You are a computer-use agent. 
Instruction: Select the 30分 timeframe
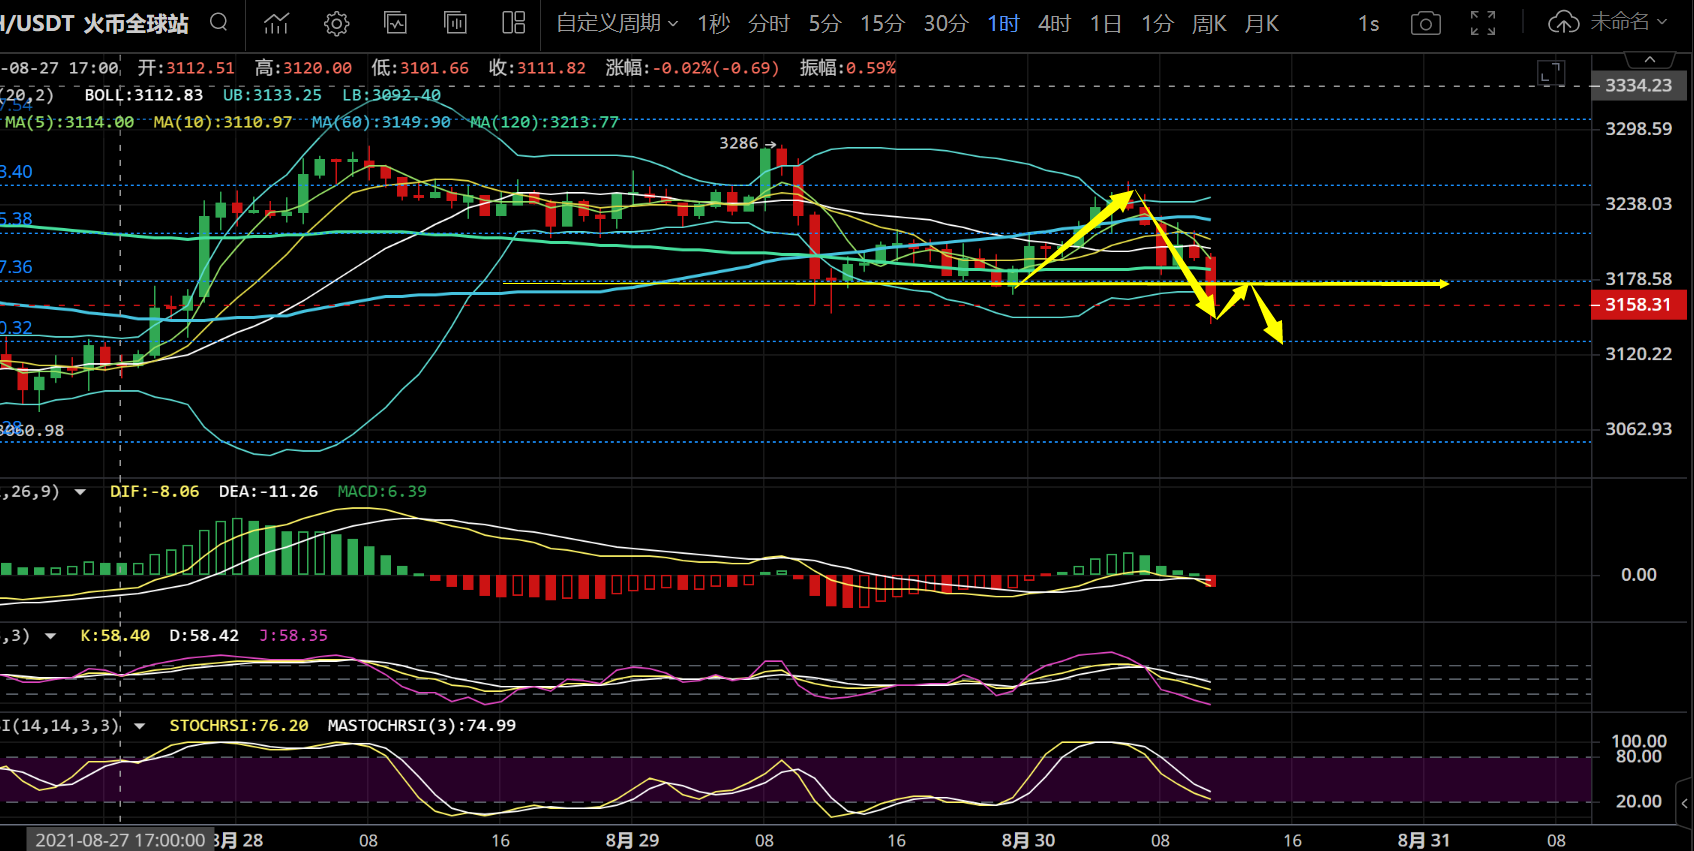(x=946, y=23)
